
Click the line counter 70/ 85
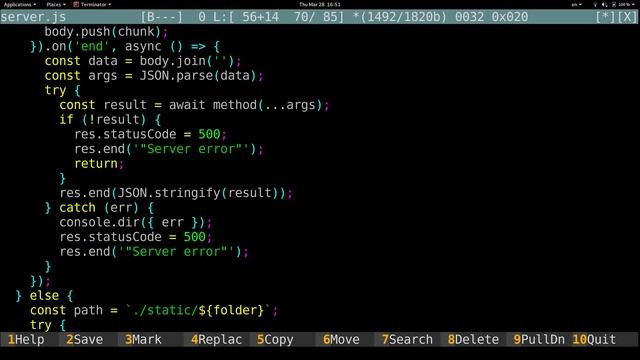[x=316, y=17]
